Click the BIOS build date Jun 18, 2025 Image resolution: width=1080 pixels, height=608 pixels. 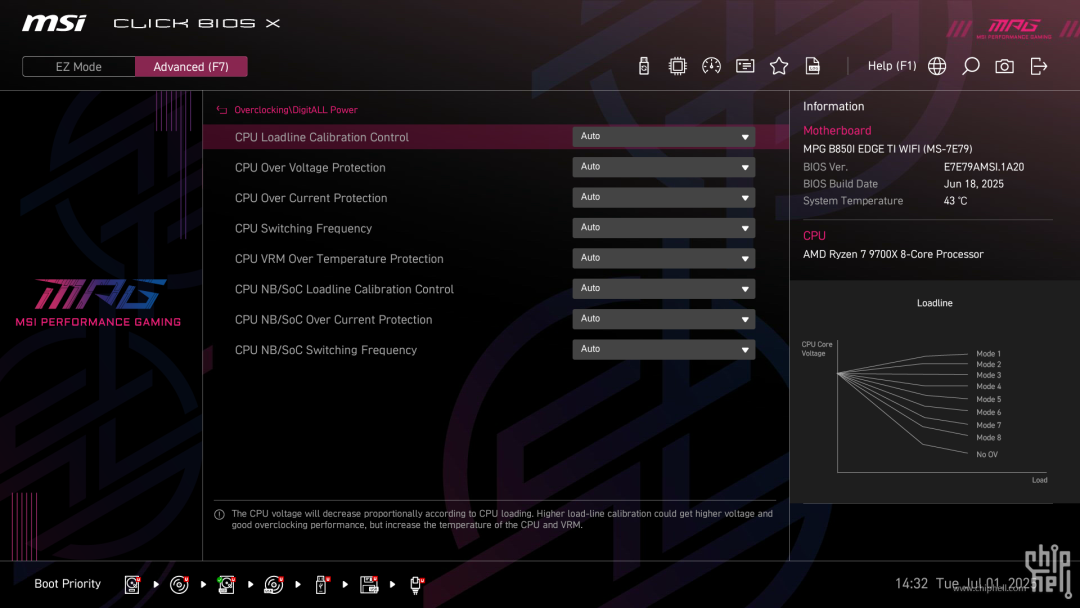[x=973, y=184]
